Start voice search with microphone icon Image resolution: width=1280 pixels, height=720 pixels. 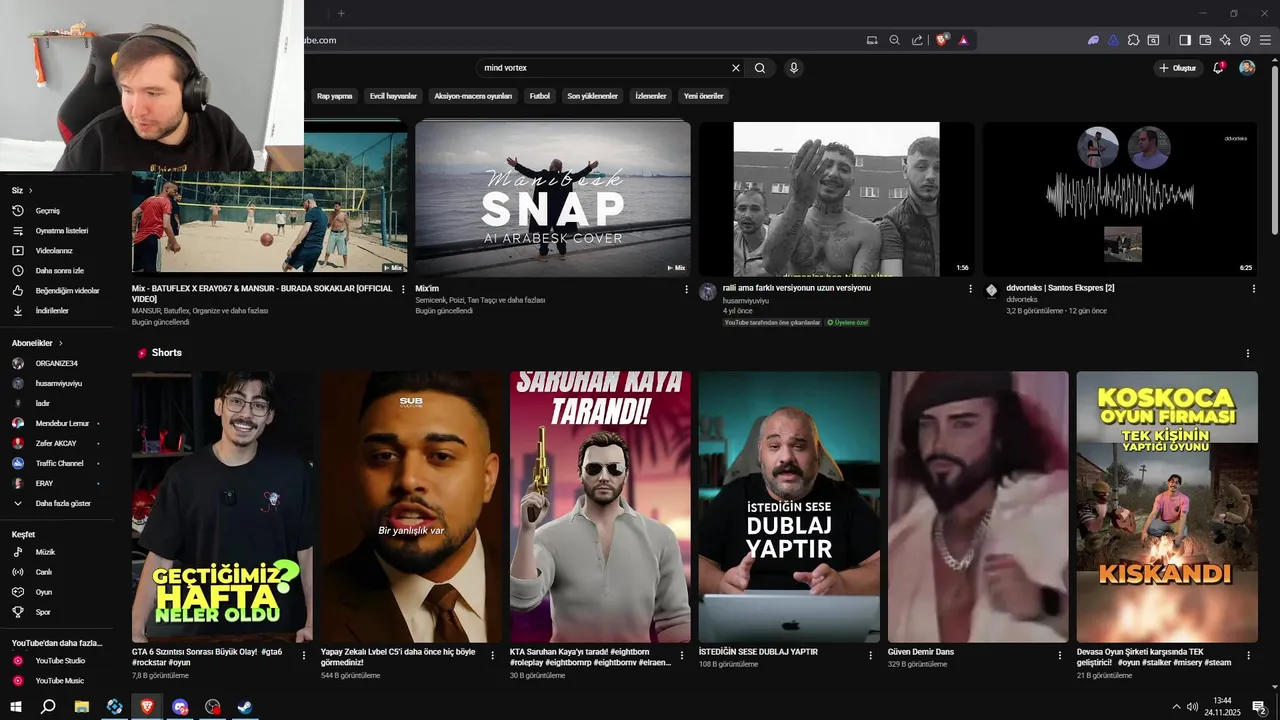click(794, 68)
